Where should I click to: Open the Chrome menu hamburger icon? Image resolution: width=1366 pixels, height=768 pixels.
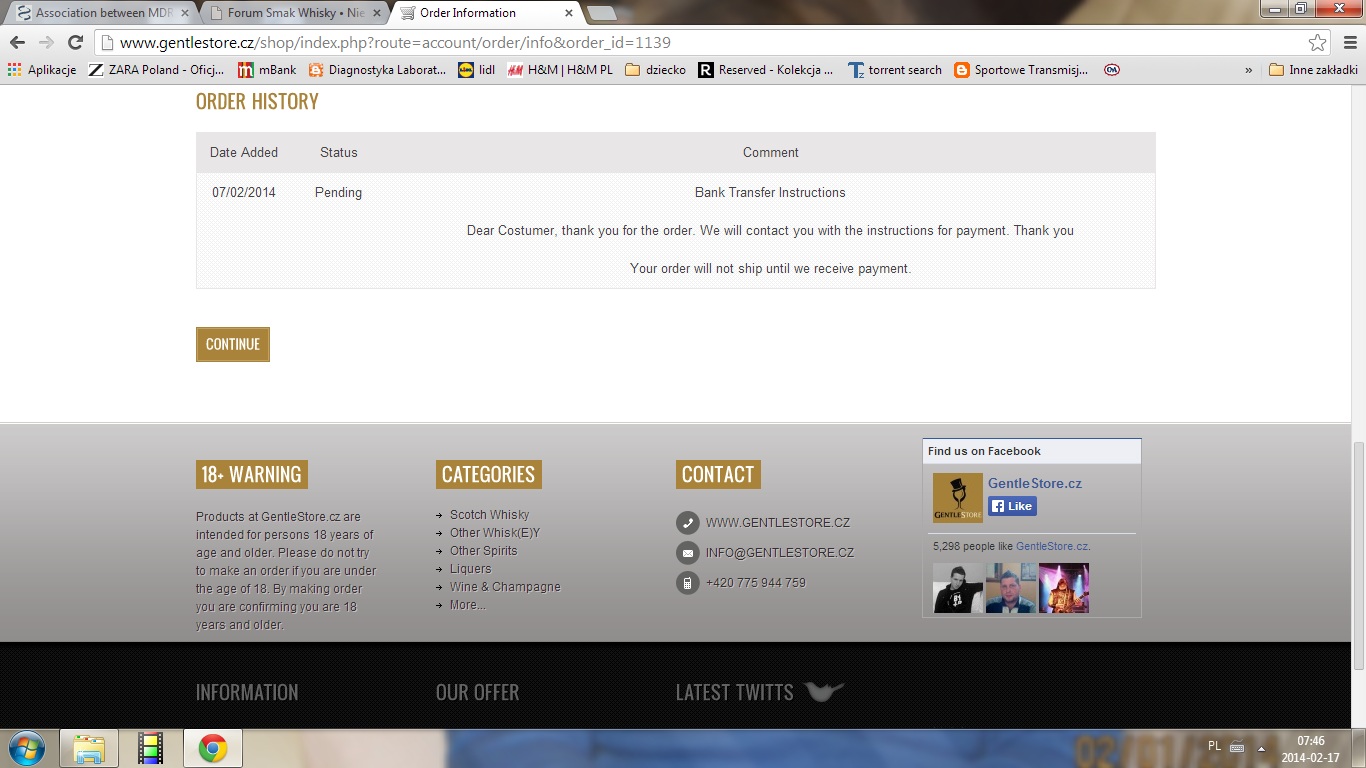pyautogui.click(x=1350, y=43)
